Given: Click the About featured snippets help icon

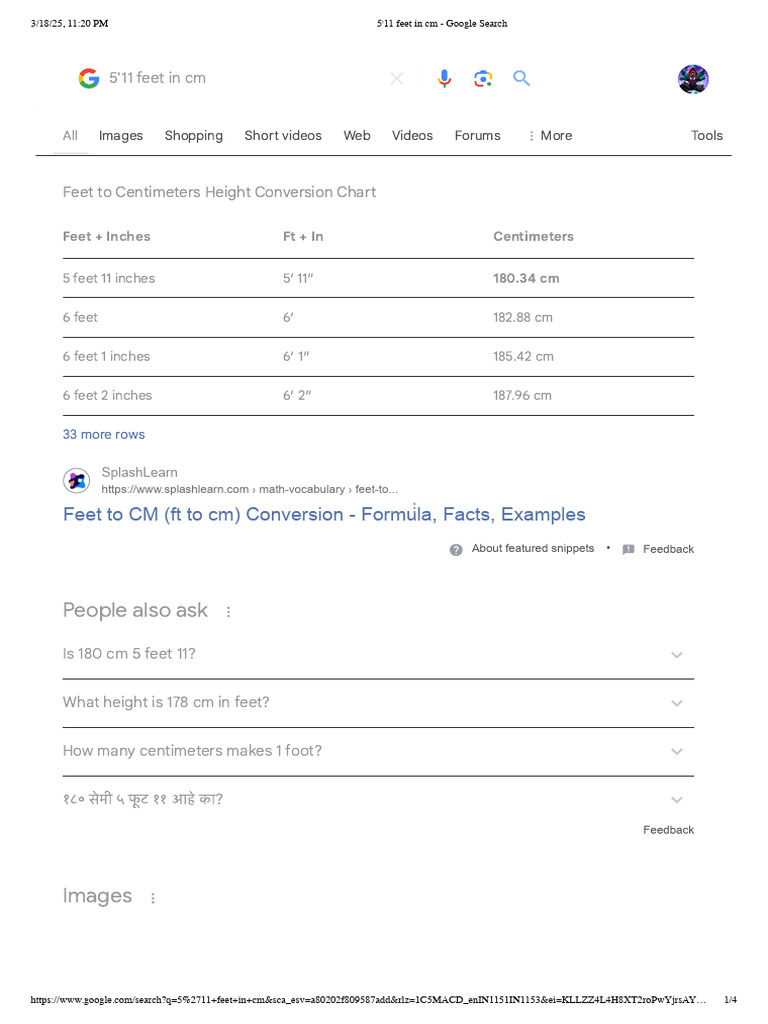Looking at the screenshot, I should (456, 549).
